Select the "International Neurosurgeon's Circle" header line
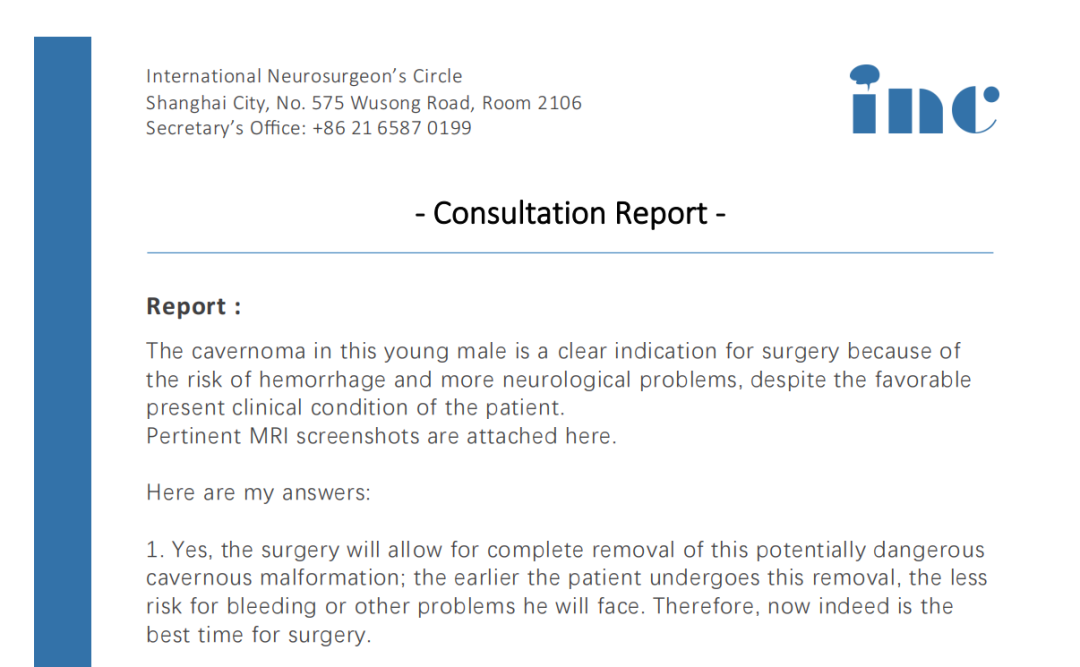 point(304,76)
